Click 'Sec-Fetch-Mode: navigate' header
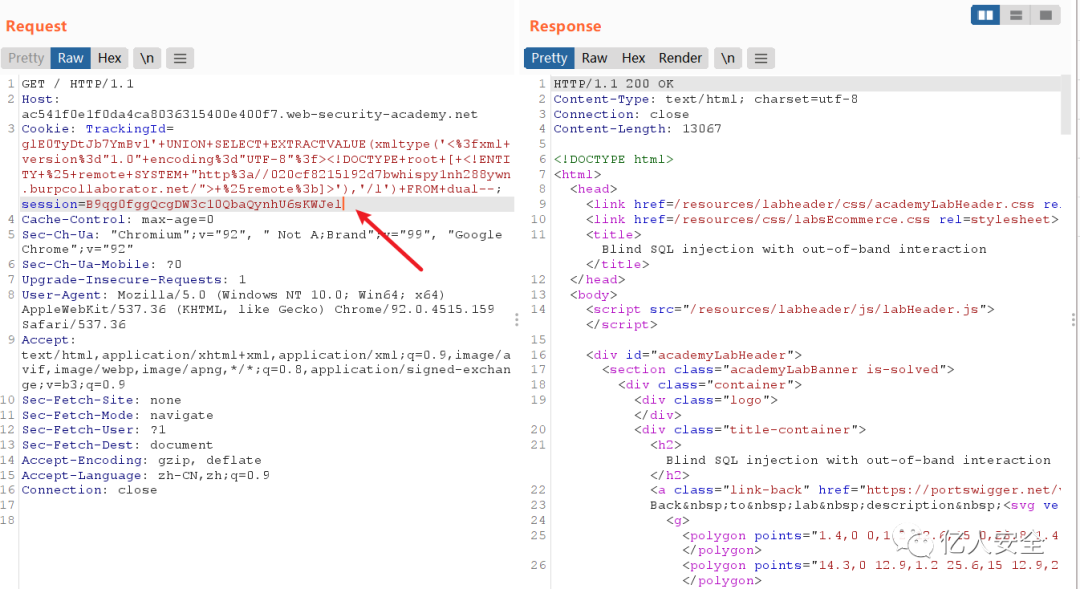 click(118, 415)
